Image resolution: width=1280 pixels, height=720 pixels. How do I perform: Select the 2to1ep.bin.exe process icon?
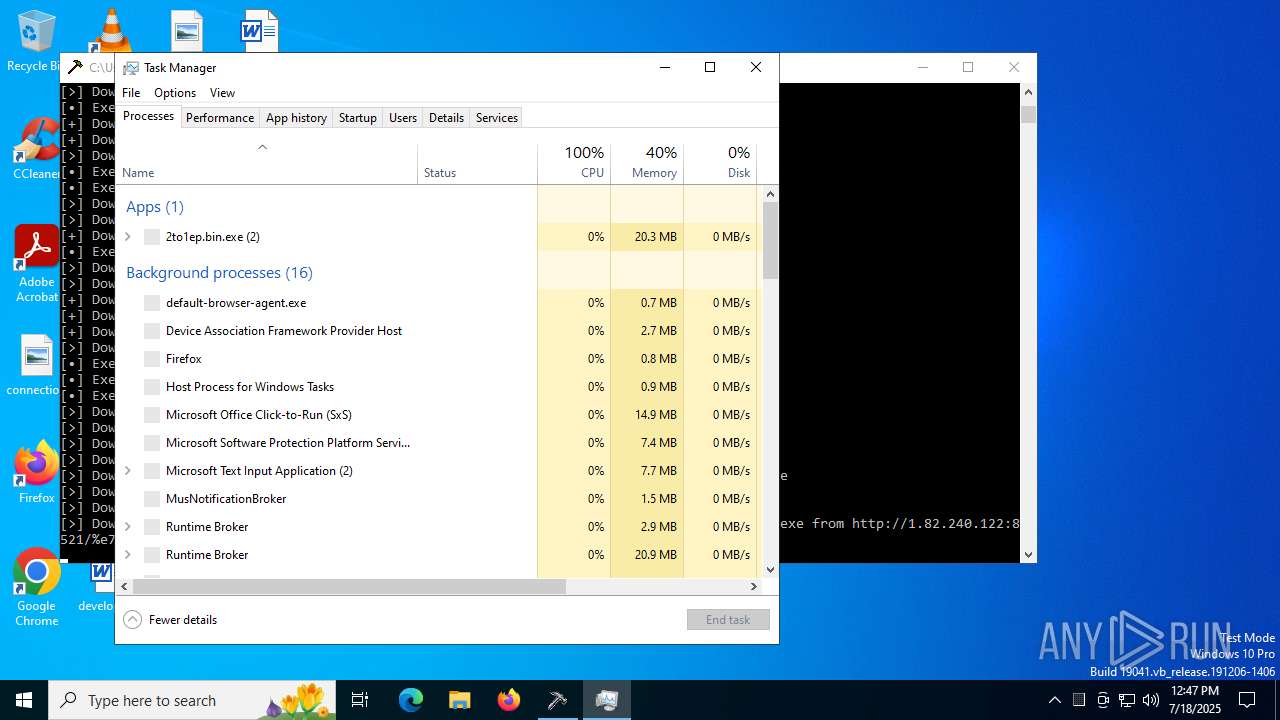(152, 237)
